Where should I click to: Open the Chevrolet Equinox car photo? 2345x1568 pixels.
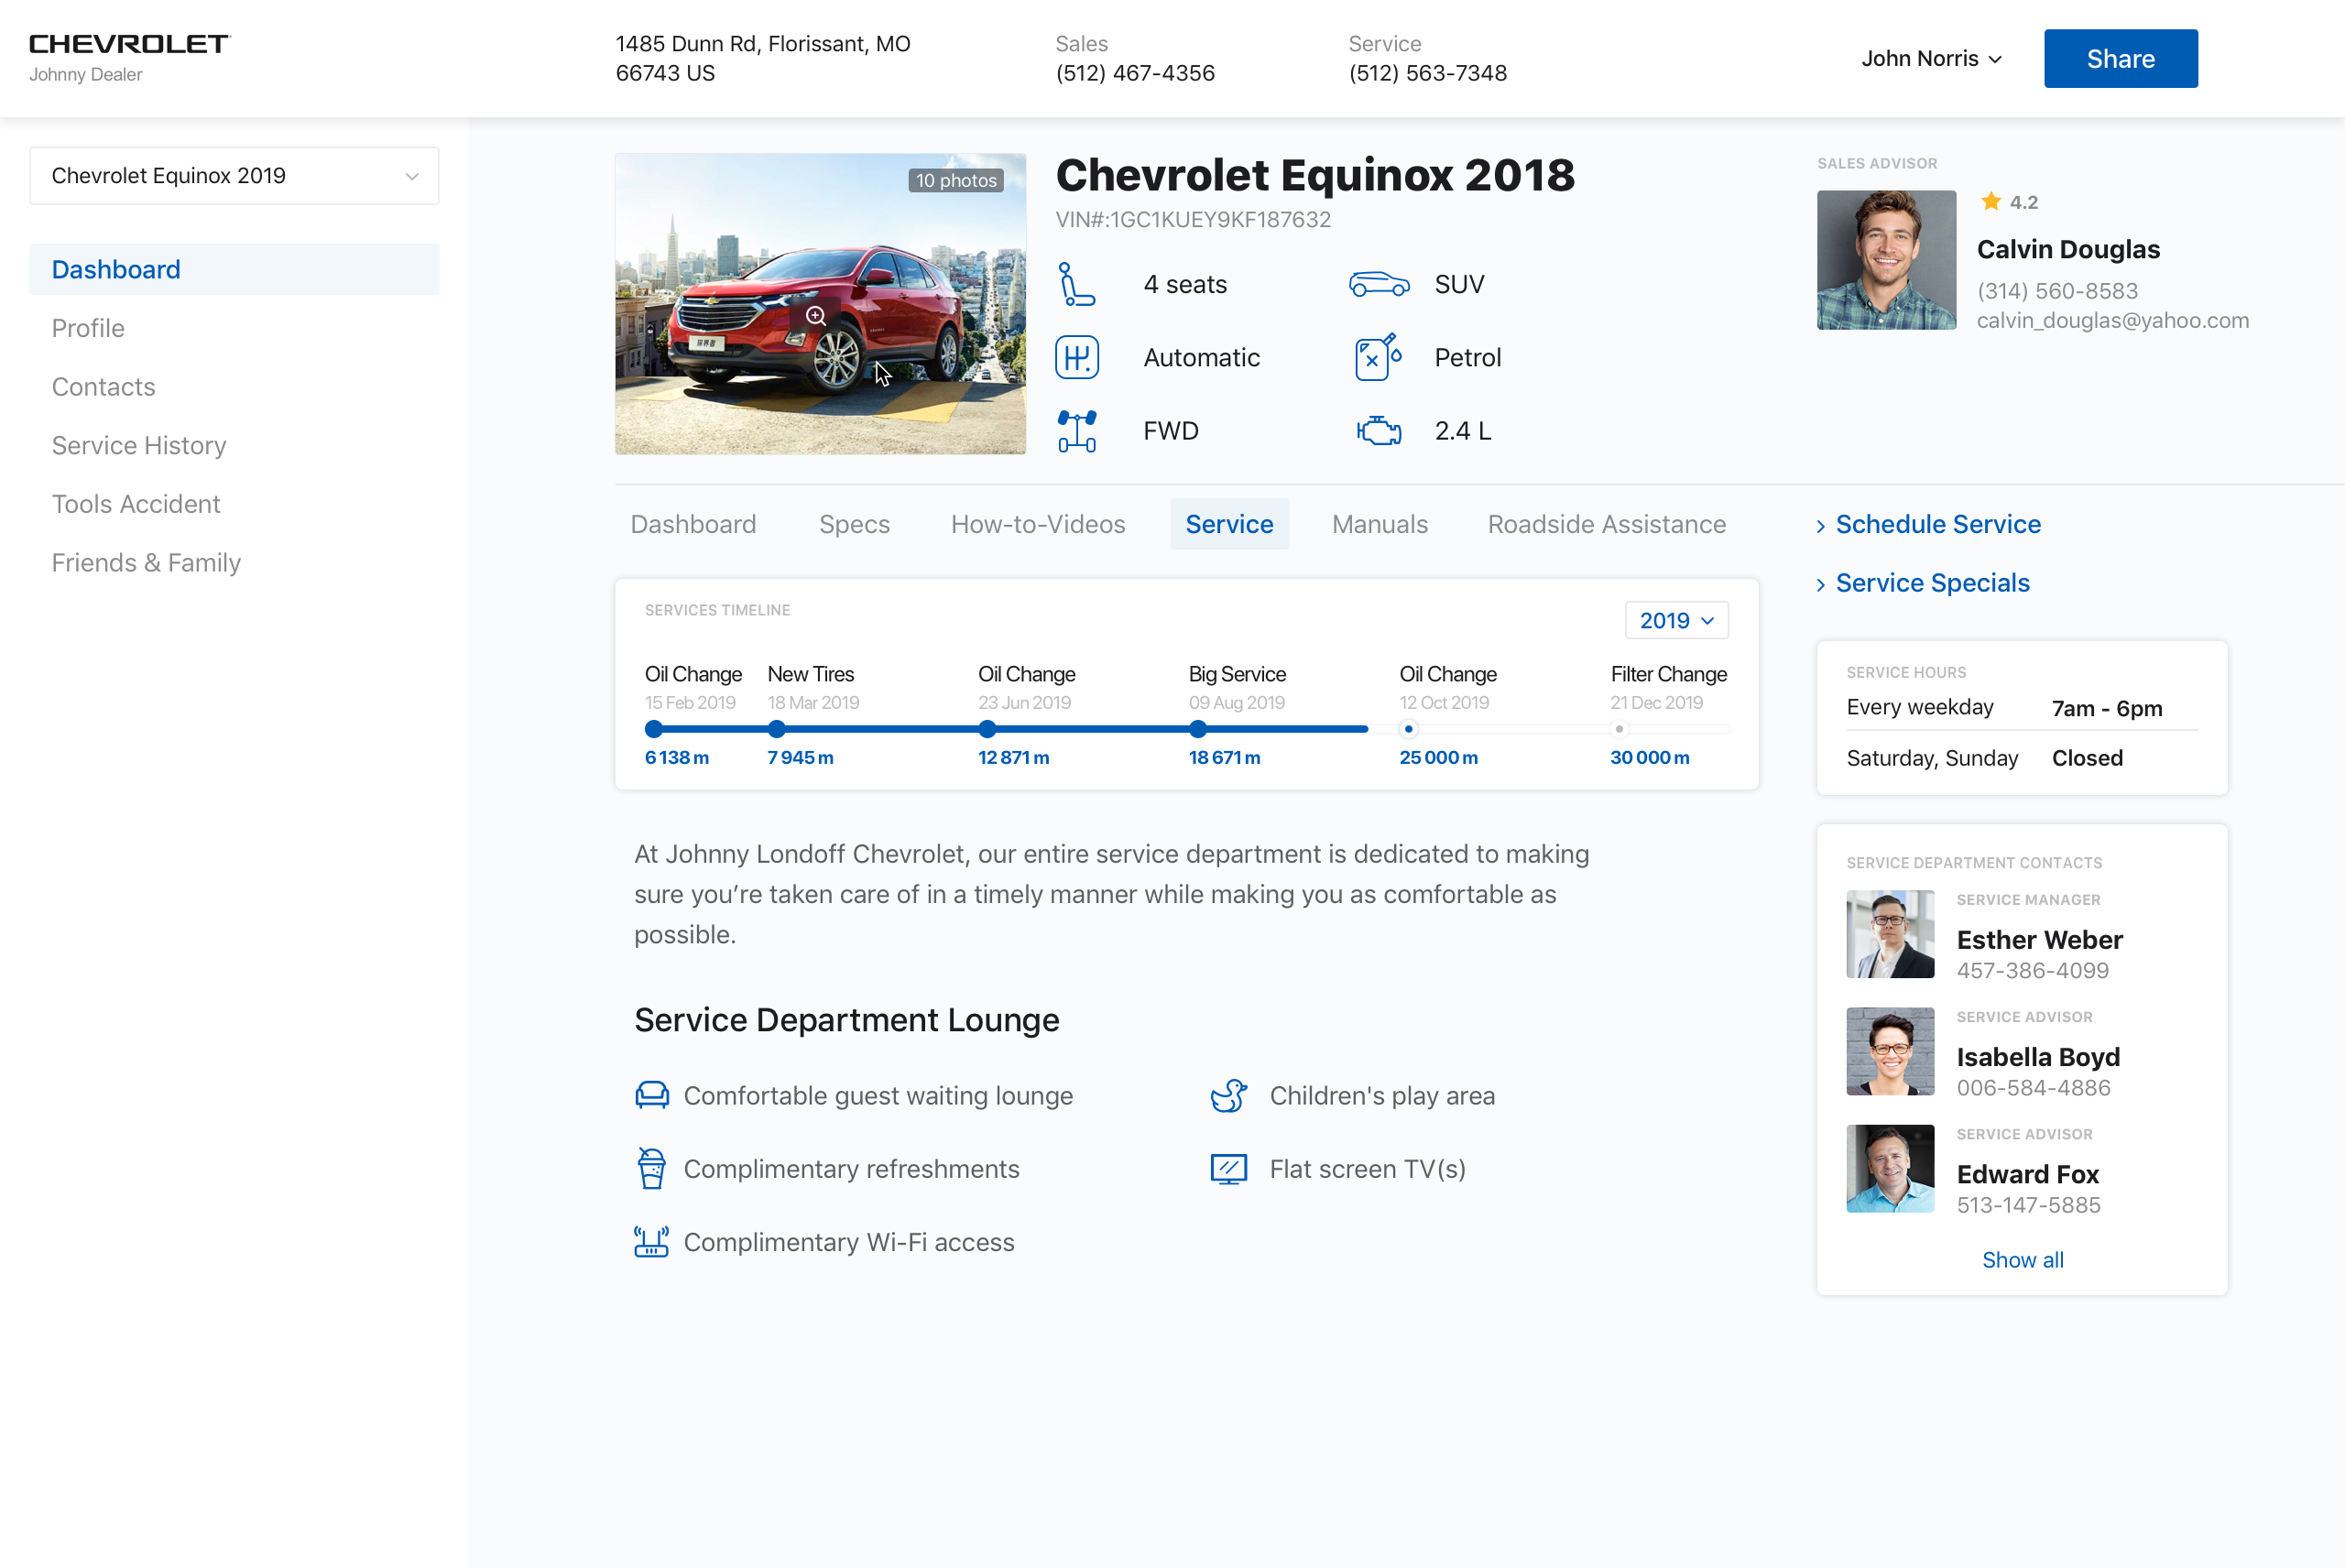pyautogui.click(x=821, y=304)
